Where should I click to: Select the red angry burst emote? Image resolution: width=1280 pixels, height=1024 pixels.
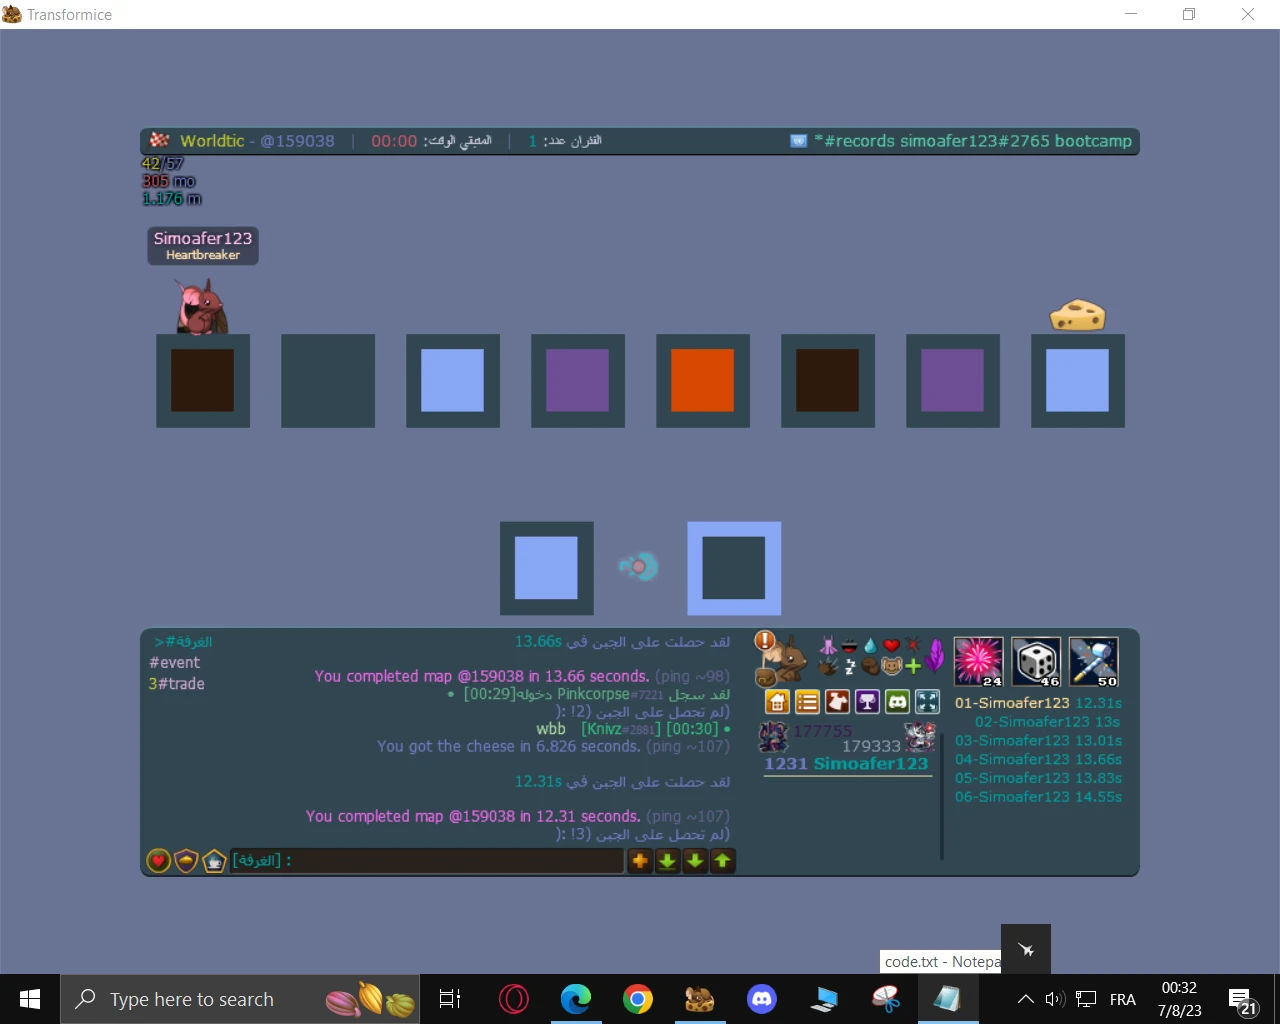(x=912, y=645)
